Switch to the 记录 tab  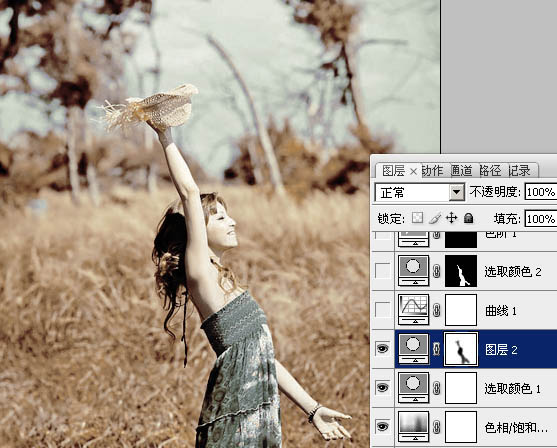pyautogui.click(x=519, y=171)
